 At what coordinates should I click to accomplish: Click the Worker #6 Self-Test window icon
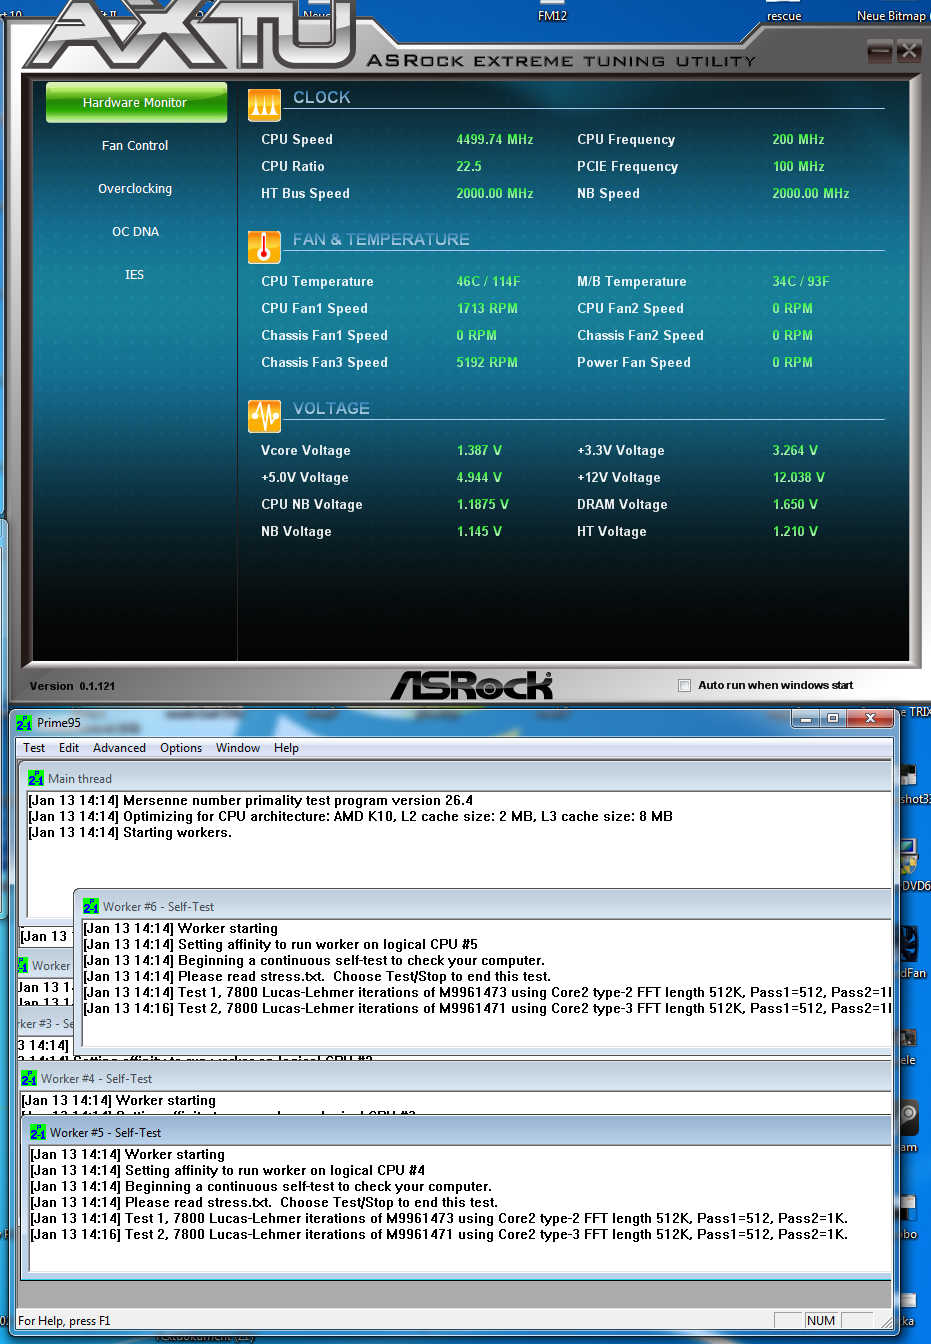[91, 906]
